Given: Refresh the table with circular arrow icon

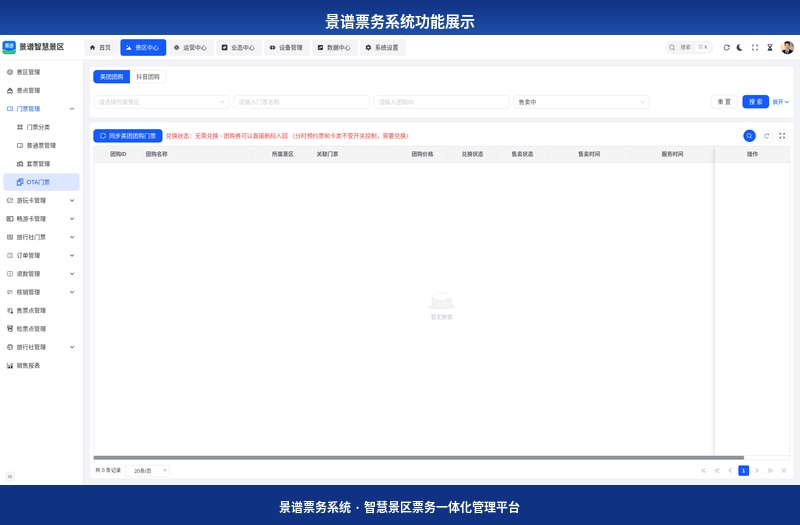Looking at the screenshot, I should point(766,136).
